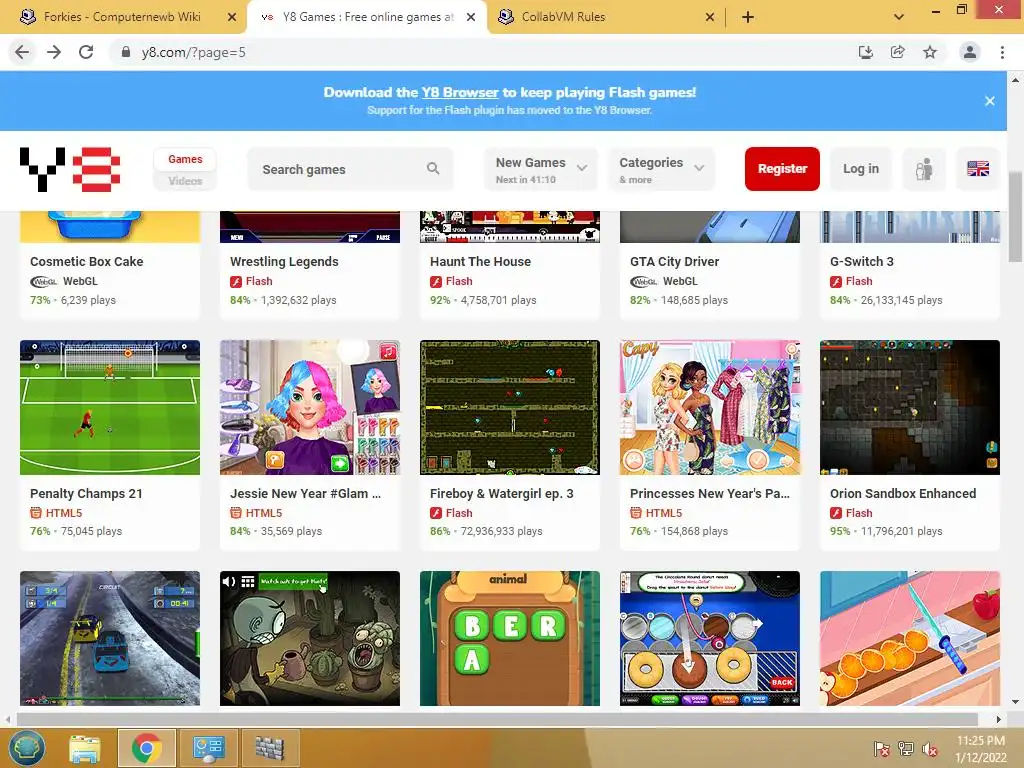Bookmark this page with the star

tap(930, 52)
